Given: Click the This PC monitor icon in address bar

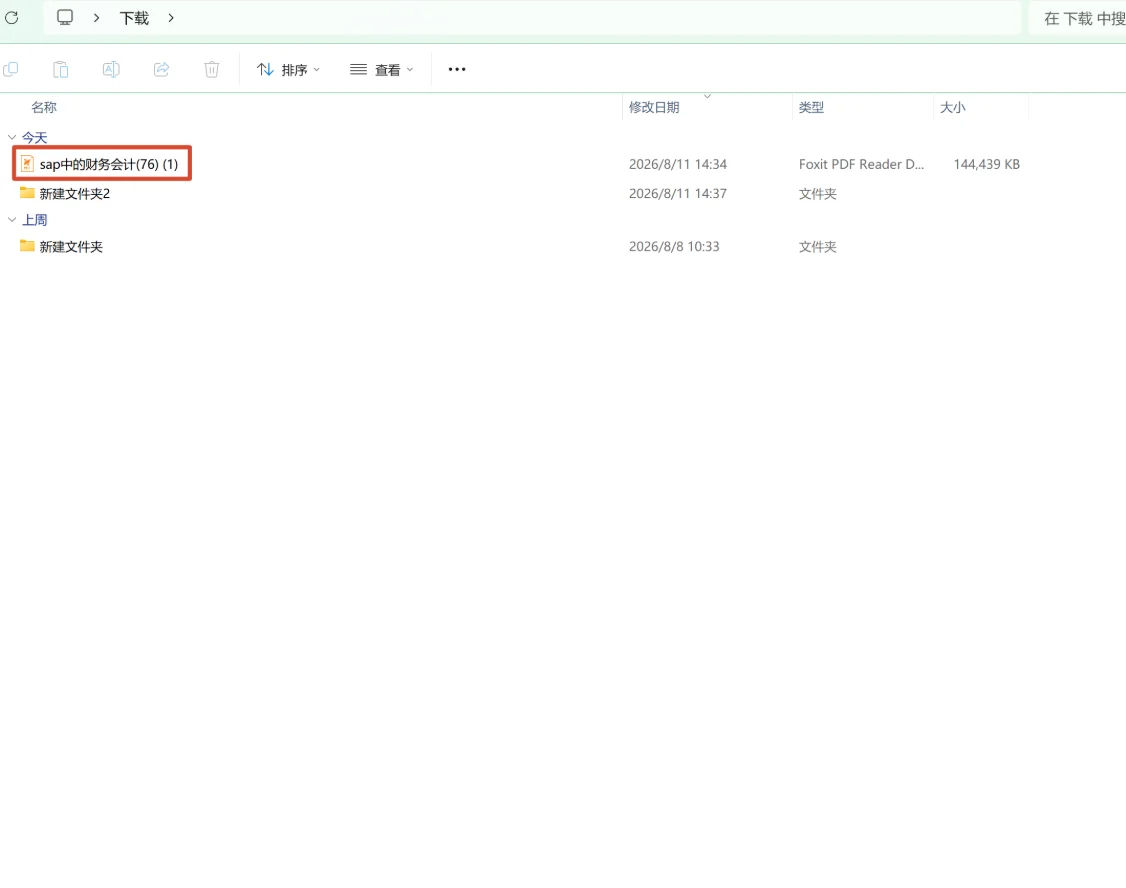Looking at the screenshot, I should [x=65, y=17].
